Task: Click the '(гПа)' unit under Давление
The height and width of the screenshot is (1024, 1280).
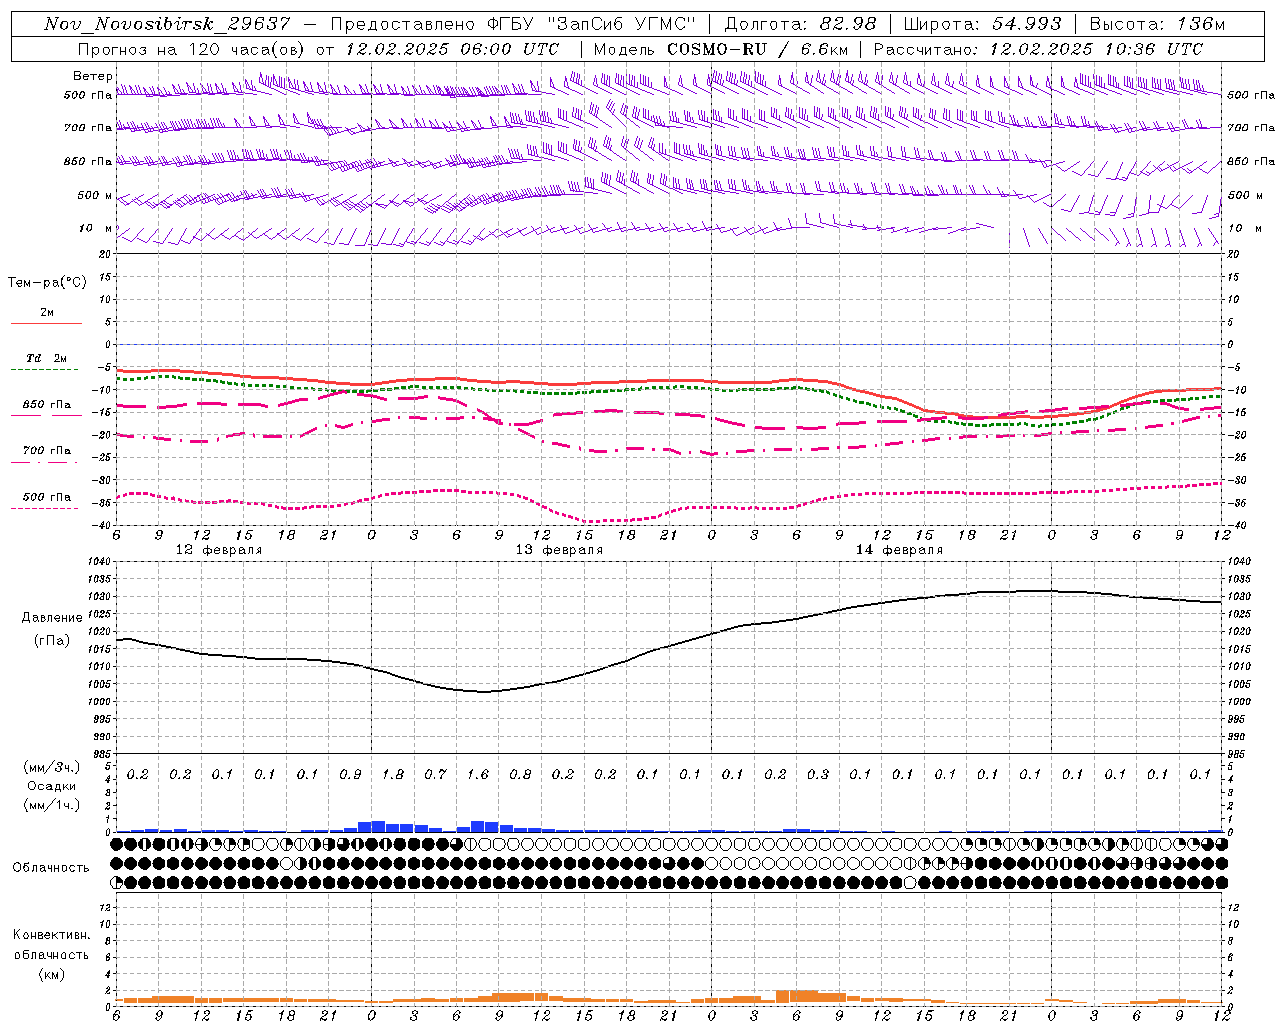Action: [x=52, y=641]
